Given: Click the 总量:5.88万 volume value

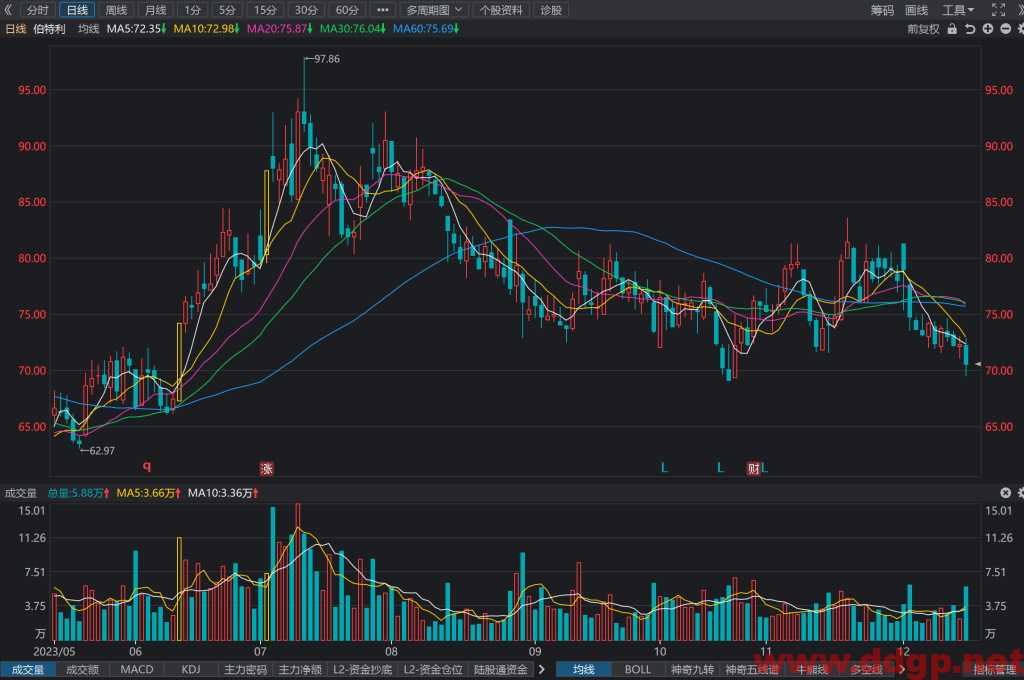Looking at the screenshot, I should 78,493.
